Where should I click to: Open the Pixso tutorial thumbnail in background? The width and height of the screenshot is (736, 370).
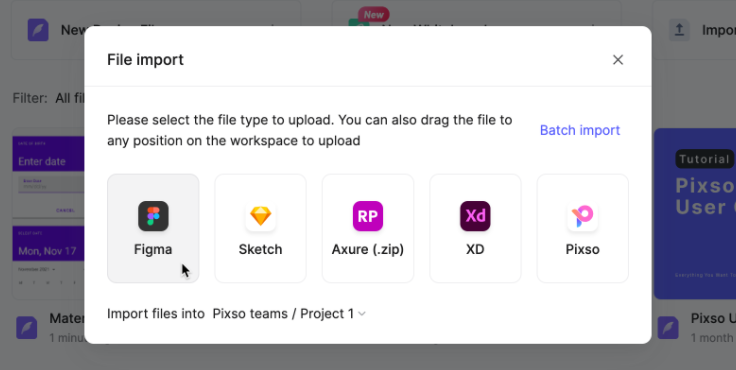tap(695, 214)
